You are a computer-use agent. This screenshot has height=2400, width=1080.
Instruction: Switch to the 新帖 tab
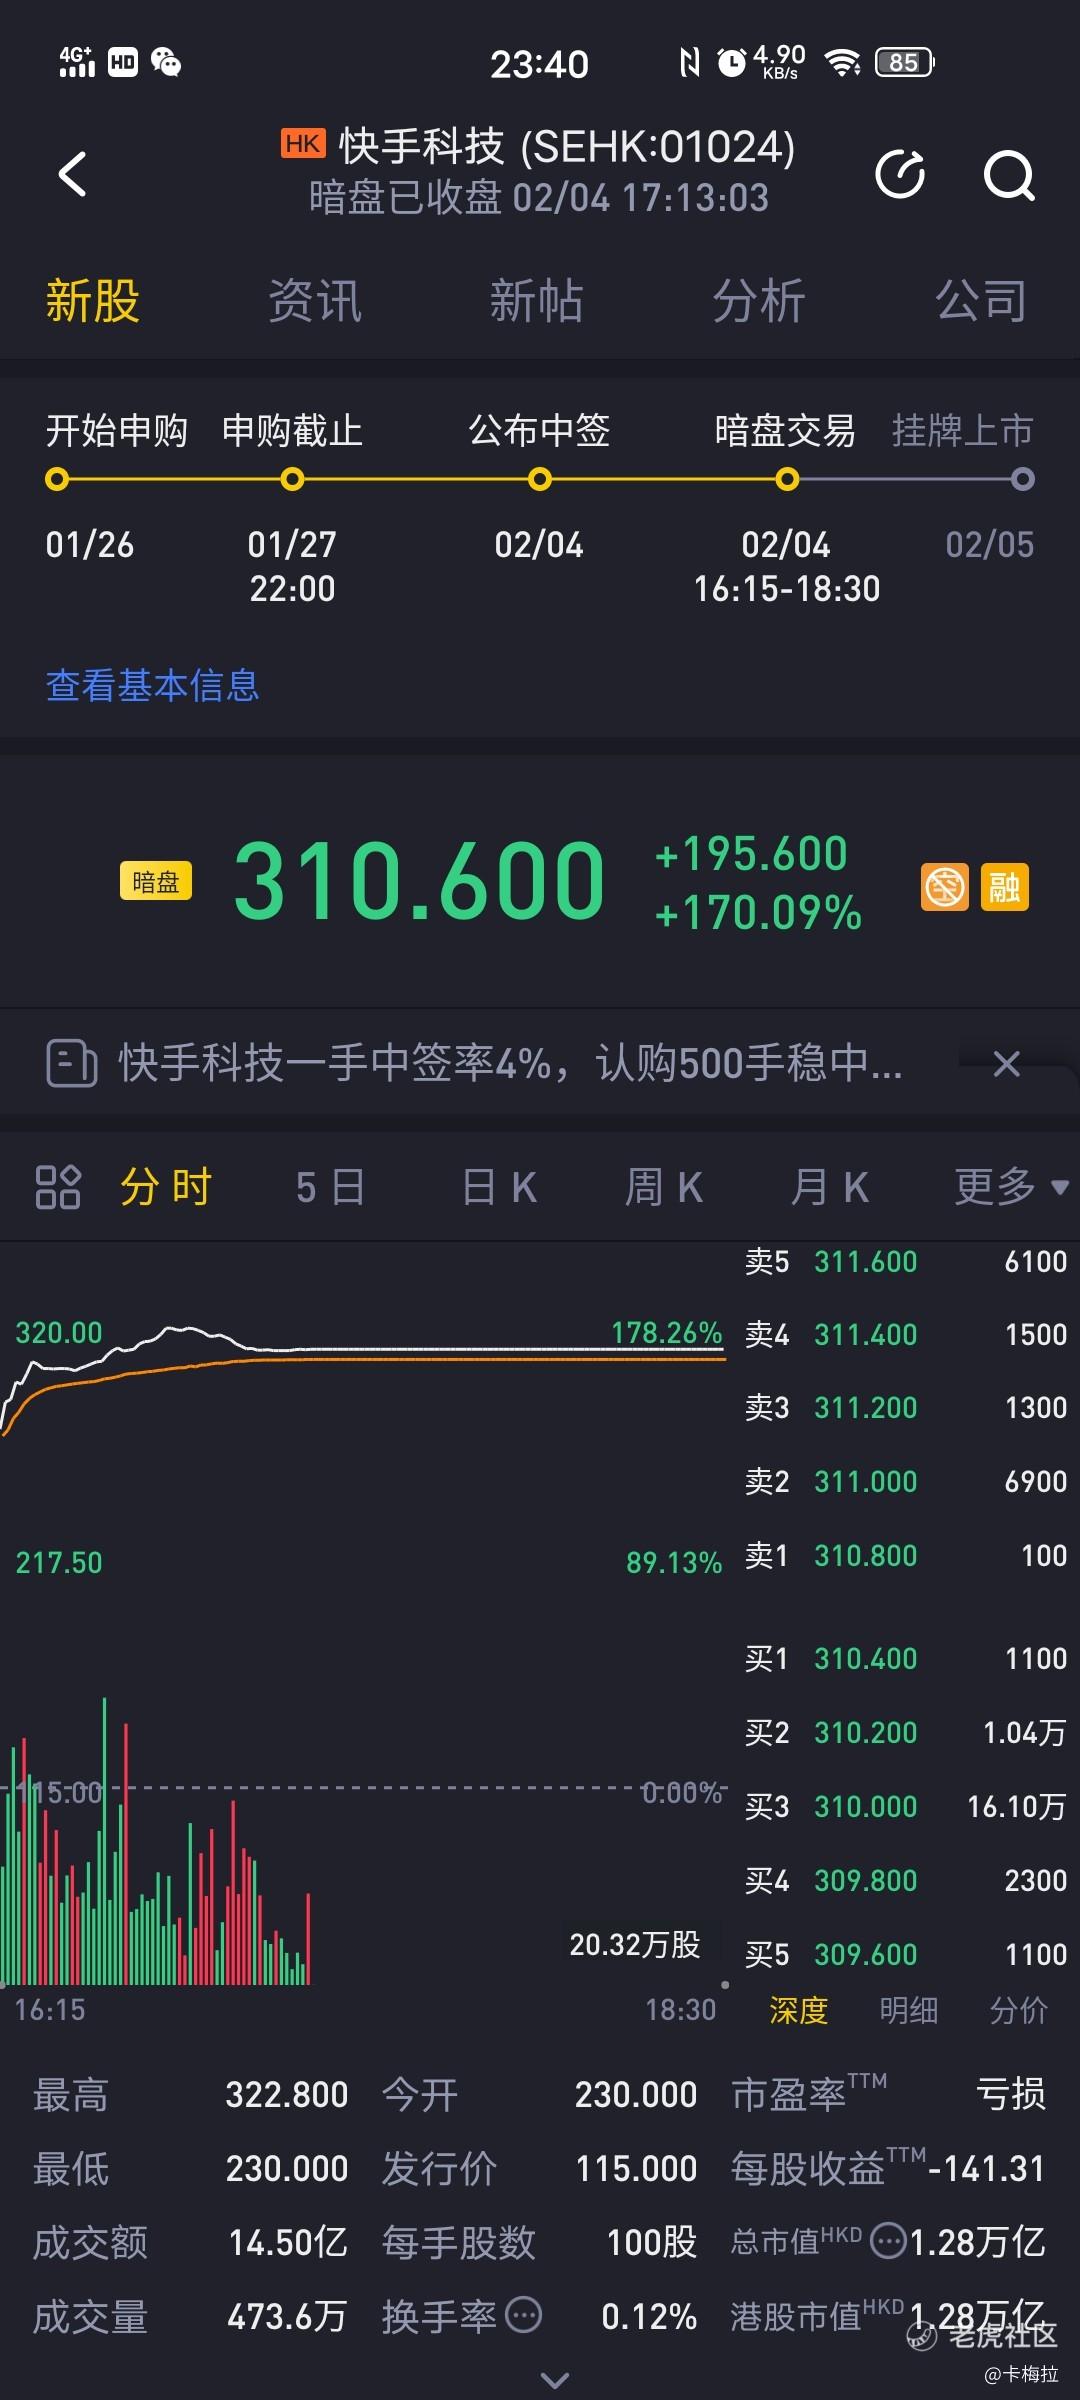[x=536, y=301]
